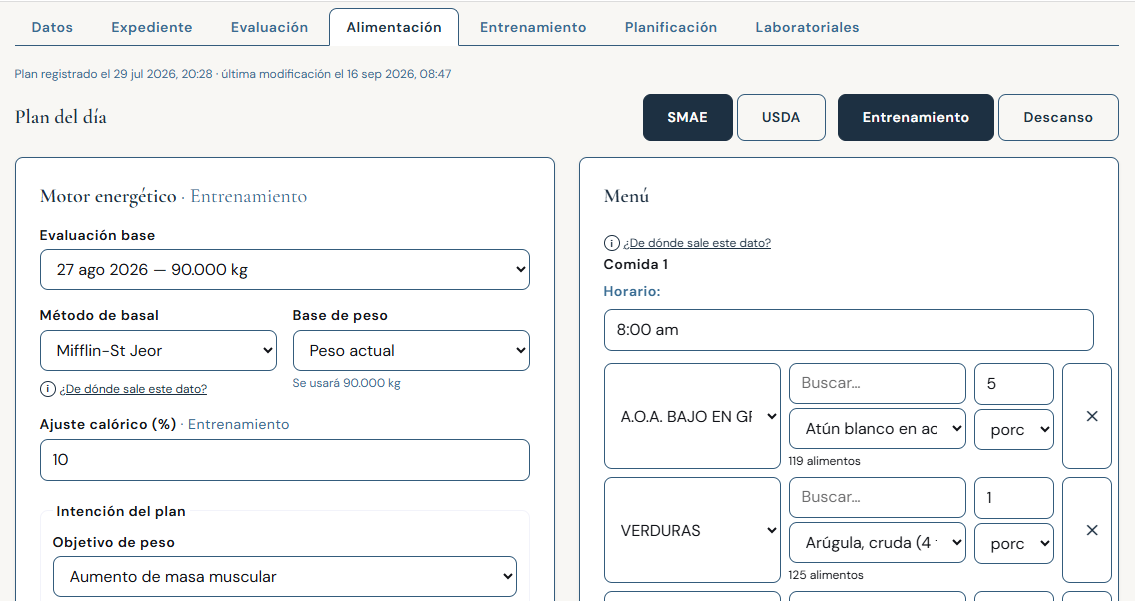1135x601 pixels.
Task: Open the VERDURAS group dropdown
Action: 692,530
